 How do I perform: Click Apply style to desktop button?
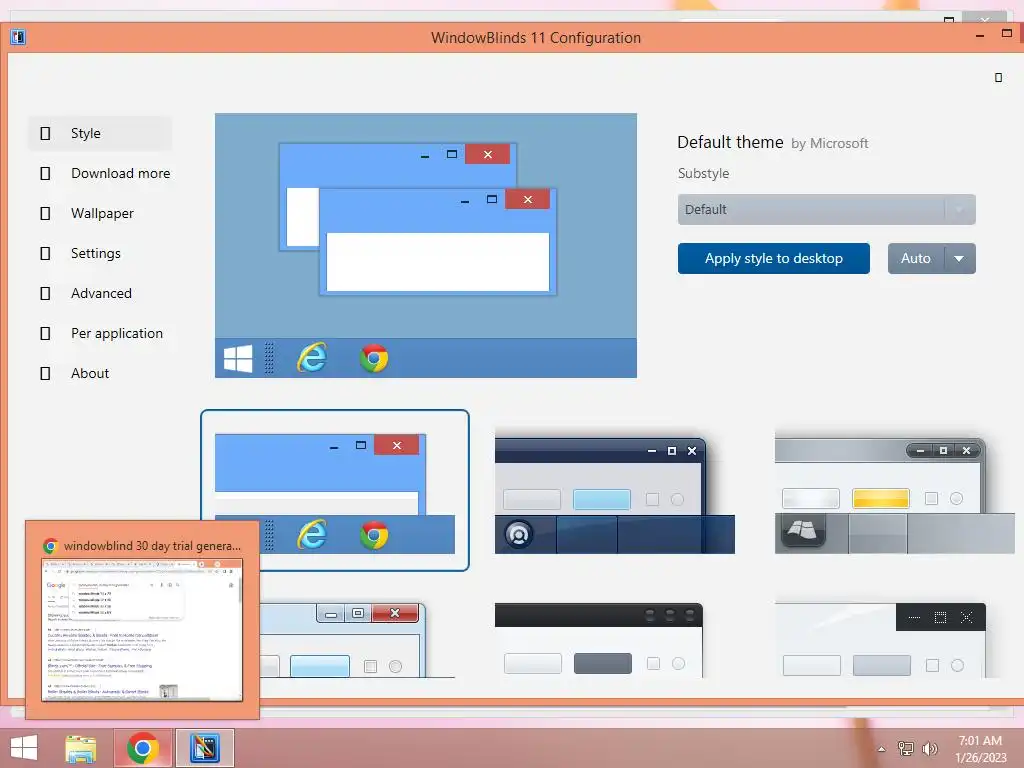773,259
